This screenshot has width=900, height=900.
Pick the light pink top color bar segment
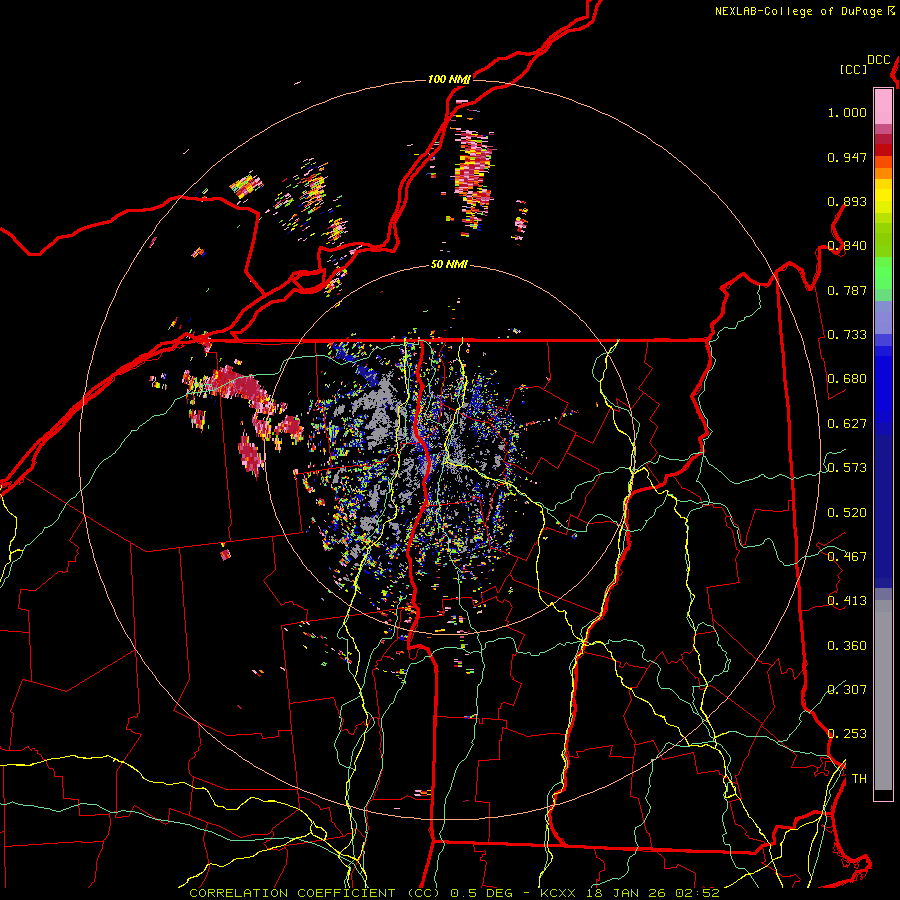click(883, 106)
